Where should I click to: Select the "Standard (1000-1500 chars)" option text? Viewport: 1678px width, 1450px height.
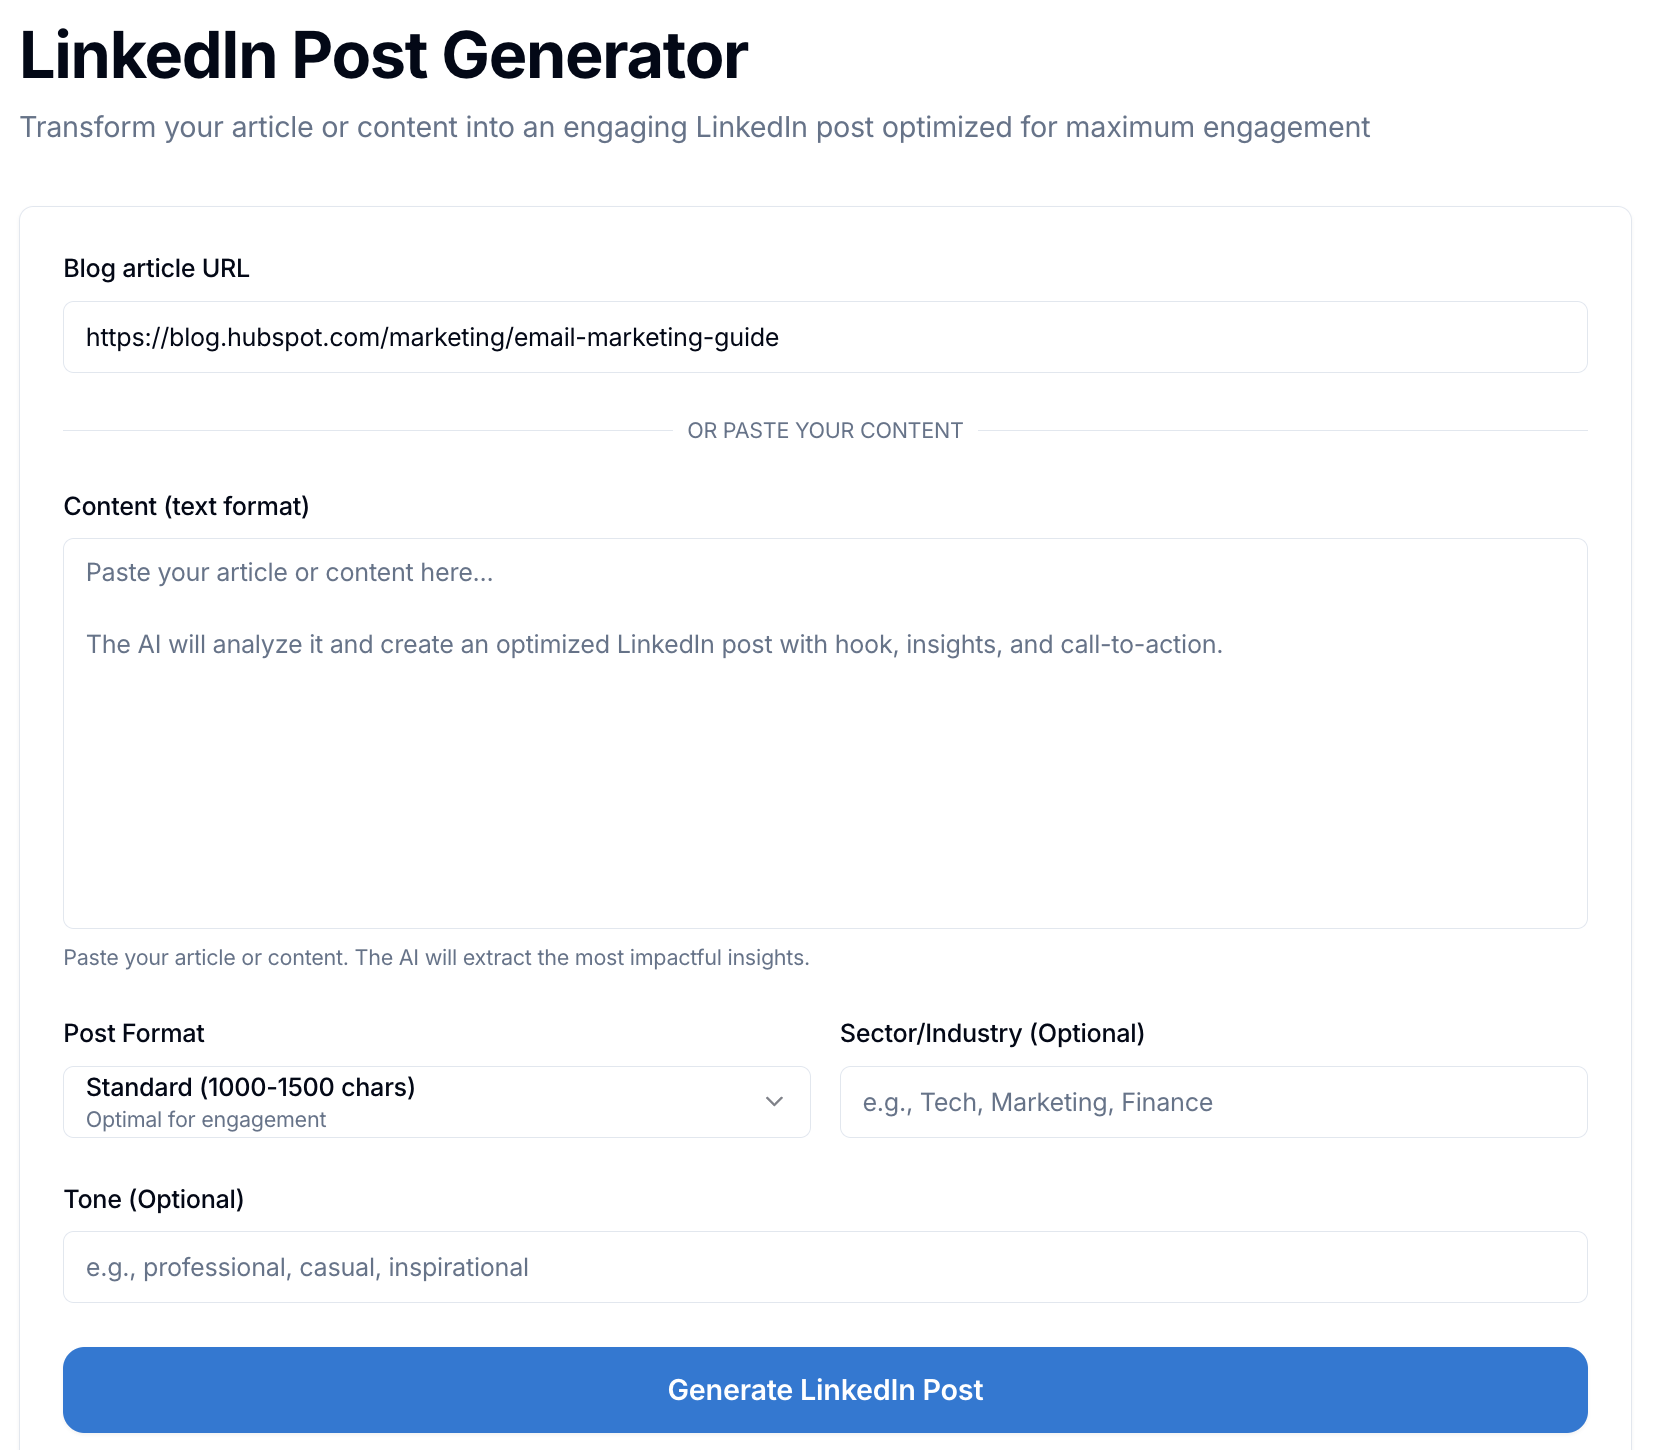click(x=250, y=1087)
